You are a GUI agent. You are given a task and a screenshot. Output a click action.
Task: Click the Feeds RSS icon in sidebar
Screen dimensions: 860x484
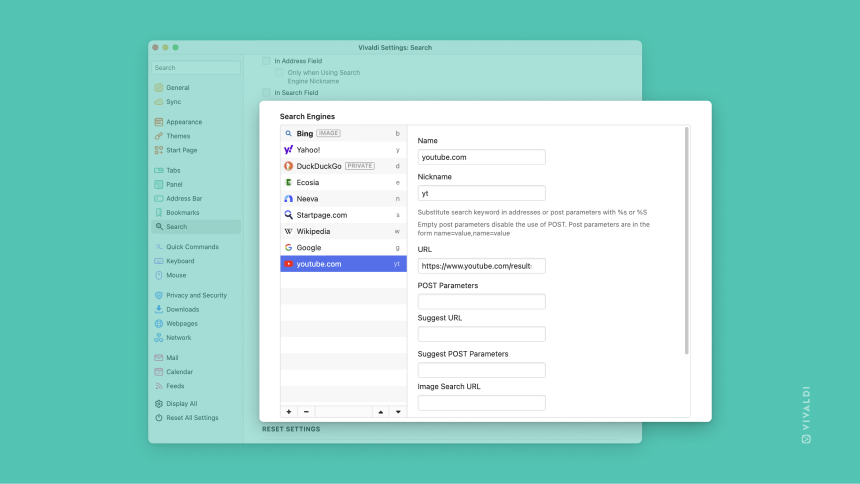[x=159, y=386]
